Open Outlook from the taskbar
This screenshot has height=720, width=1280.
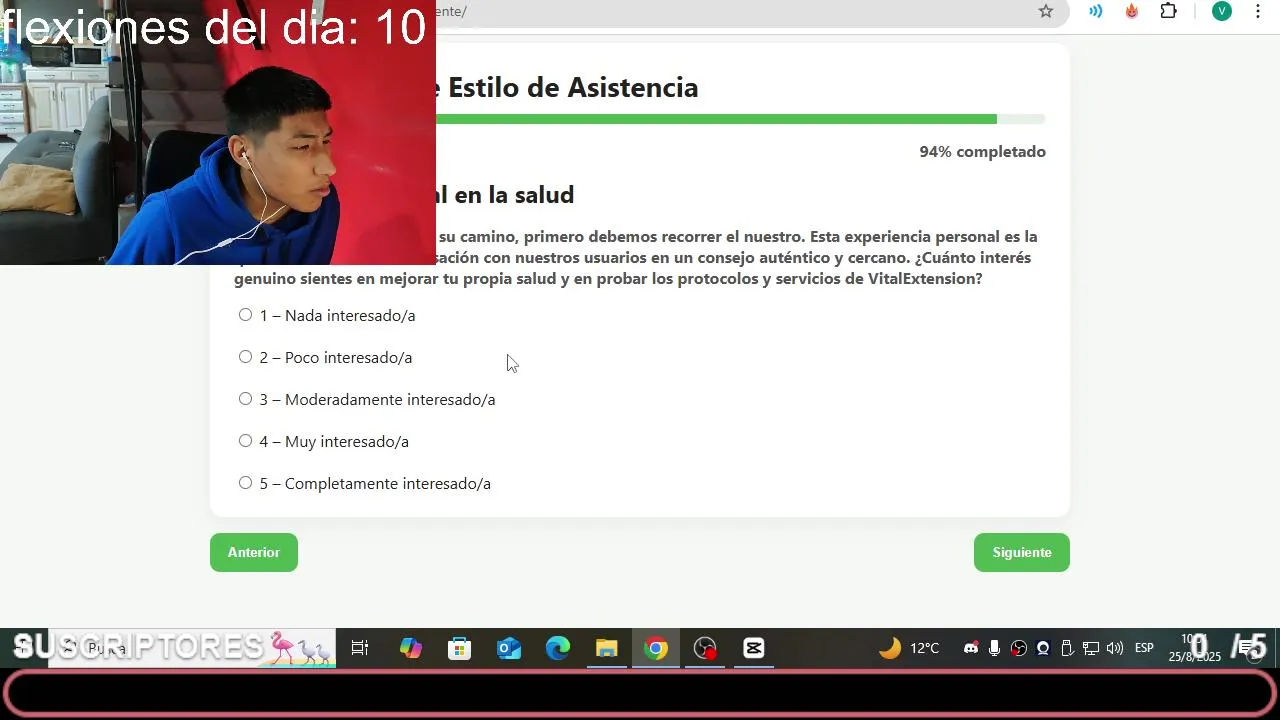click(509, 648)
